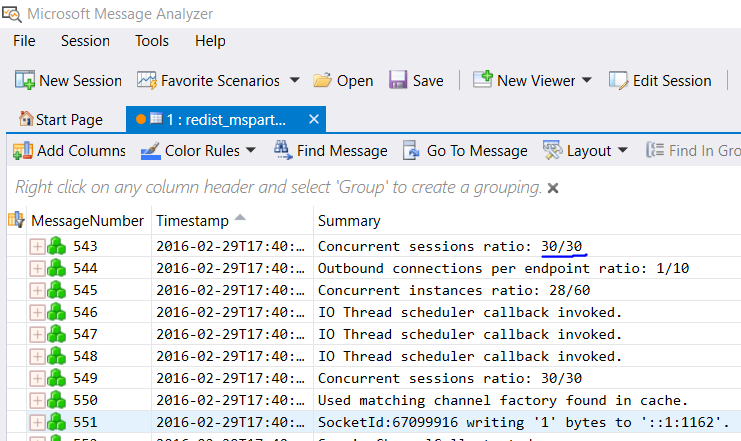Expand the New Viewer dropdown

[x=586, y=80]
